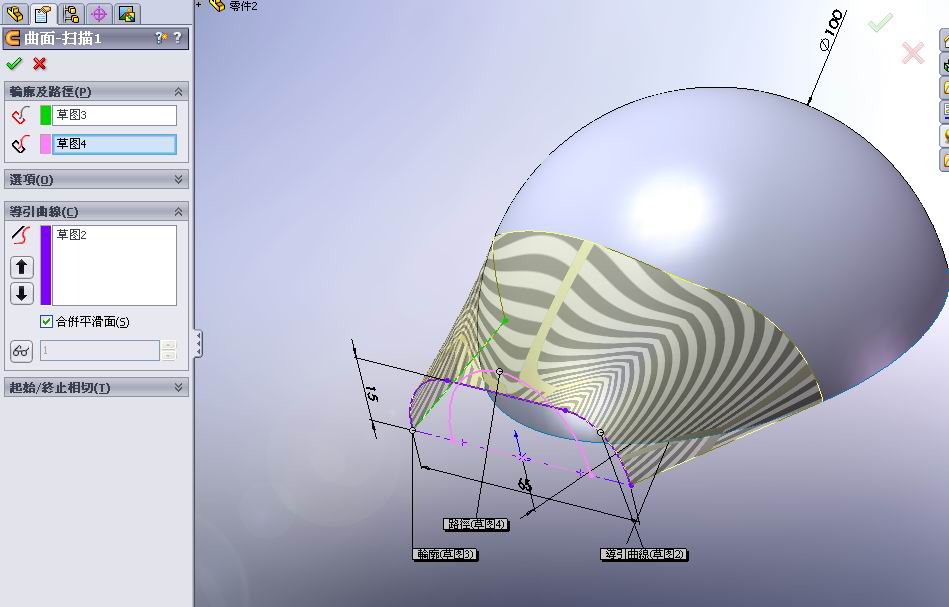Expand the 起始/終止相切(T) section
The height and width of the screenshot is (607, 949).
coord(178,387)
